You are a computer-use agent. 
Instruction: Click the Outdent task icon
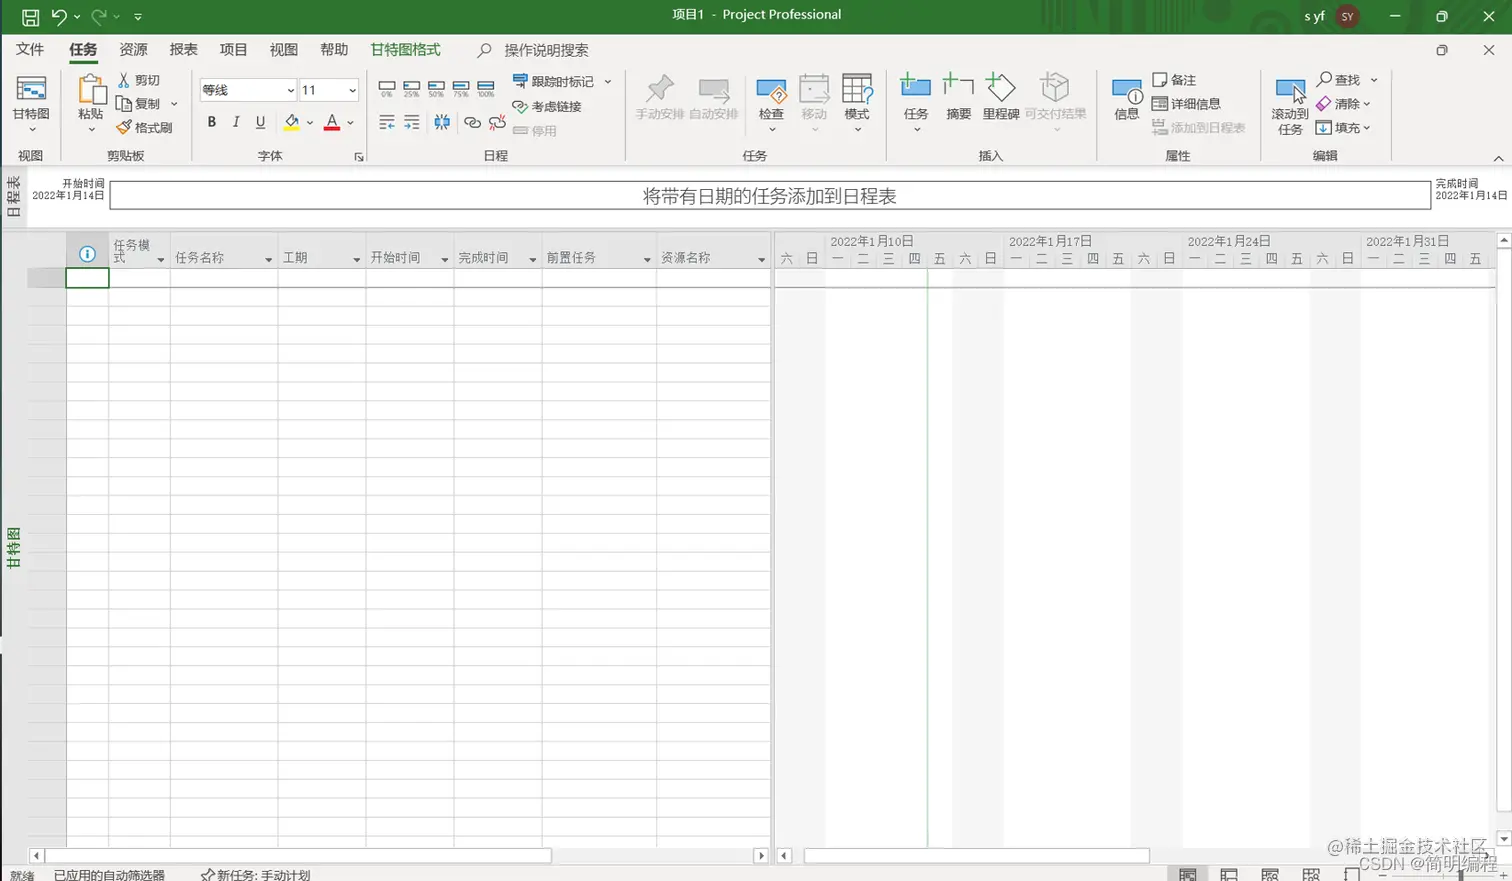[387, 123]
